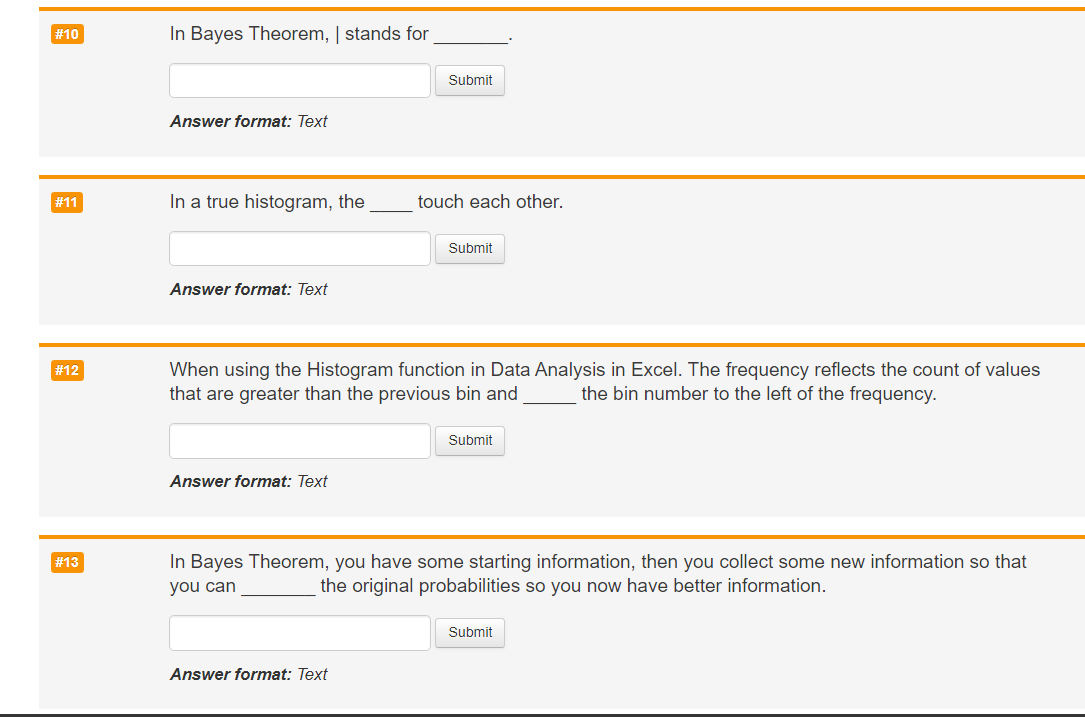Click the answer box for question #10

(x=299, y=80)
